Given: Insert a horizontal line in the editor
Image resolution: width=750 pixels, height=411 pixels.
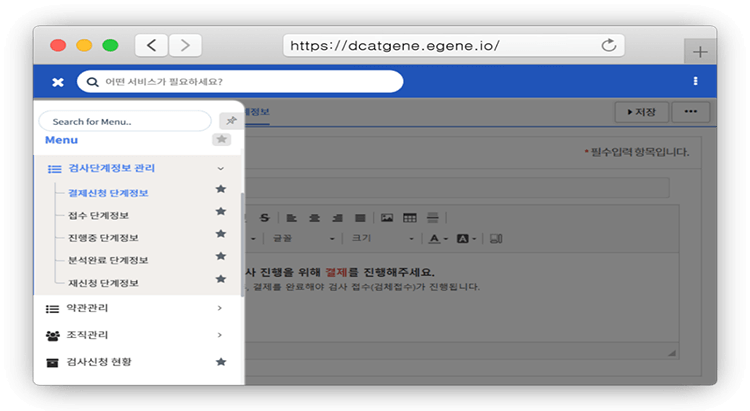Looking at the screenshot, I should click(432, 217).
